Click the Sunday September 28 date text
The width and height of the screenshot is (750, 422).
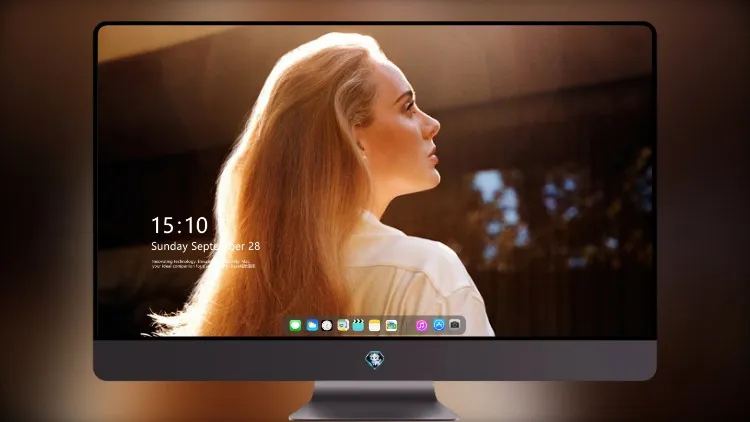[x=206, y=246]
